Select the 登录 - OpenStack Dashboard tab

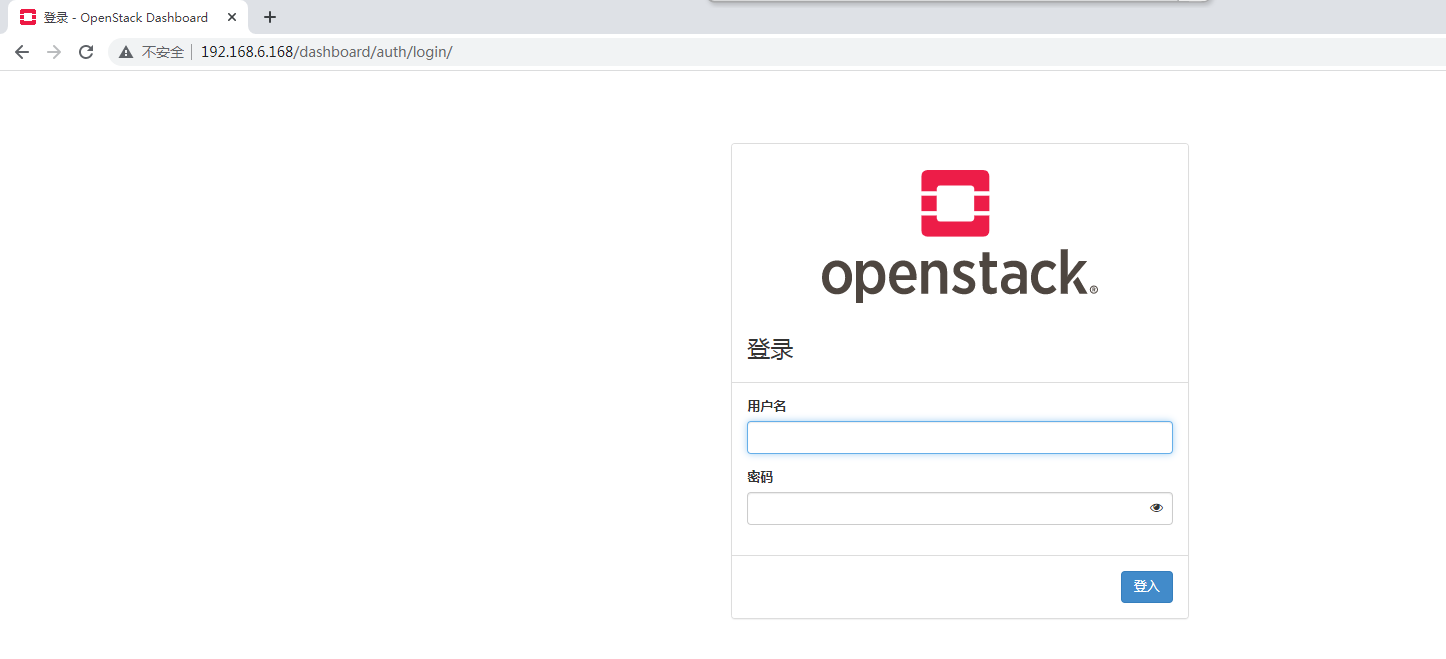(x=128, y=17)
